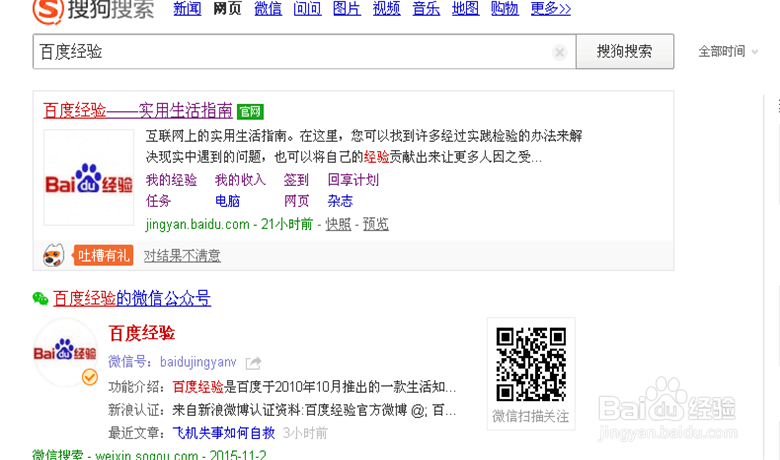
Task: Open the 回享计划 sublink
Action: [353, 180]
